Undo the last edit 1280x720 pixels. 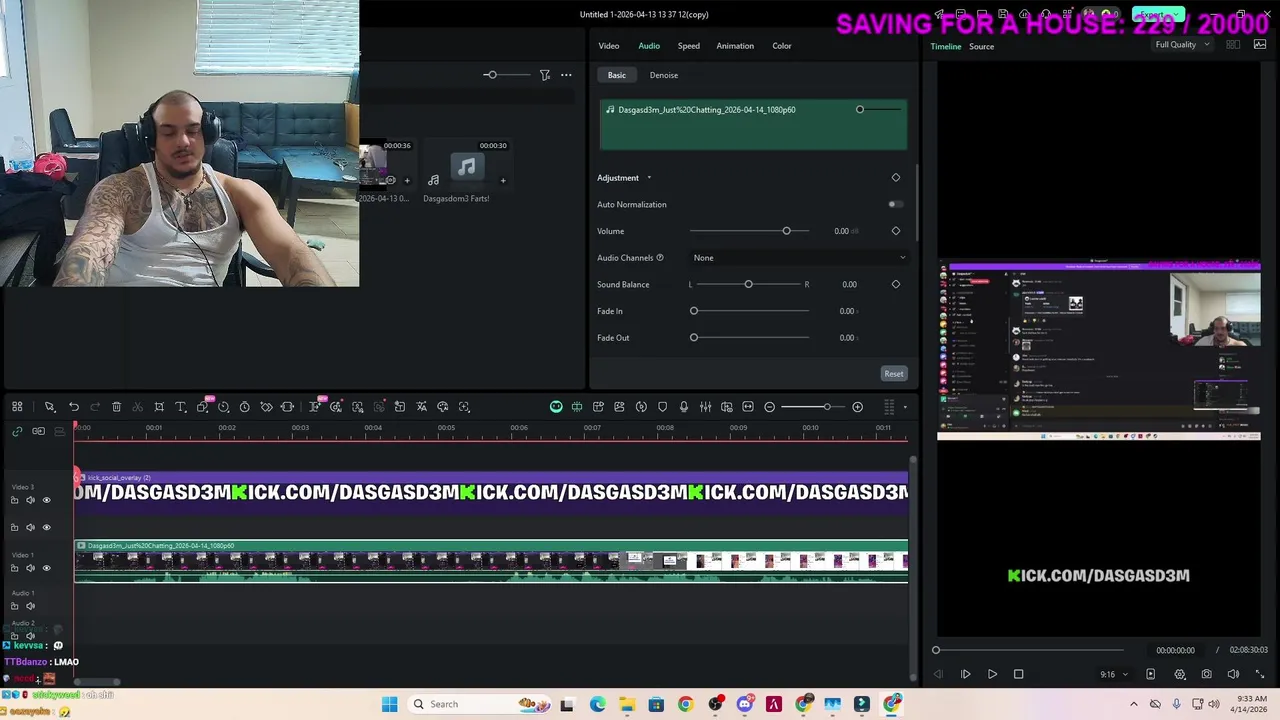74,407
